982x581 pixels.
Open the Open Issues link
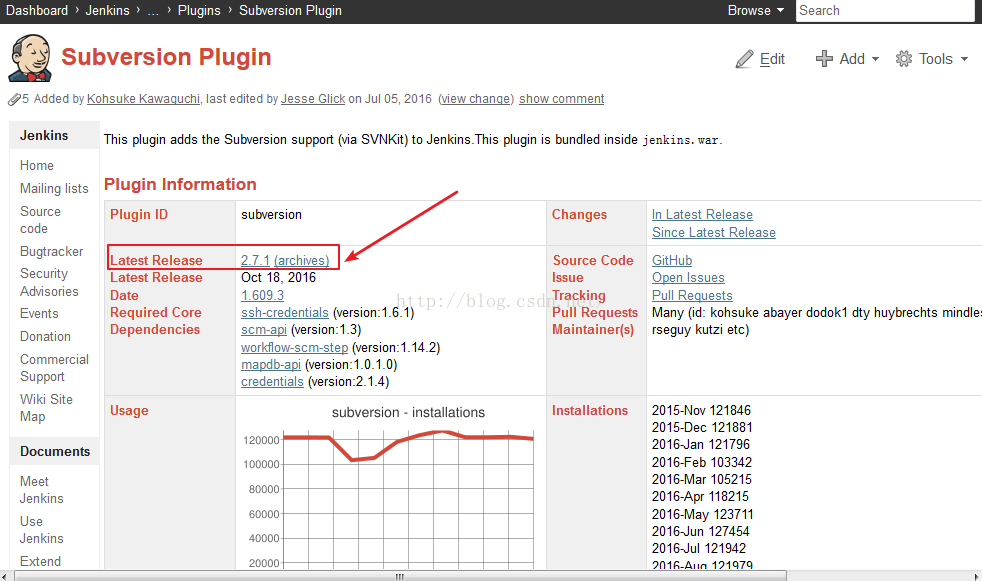pyautogui.click(x=688, y=277)
